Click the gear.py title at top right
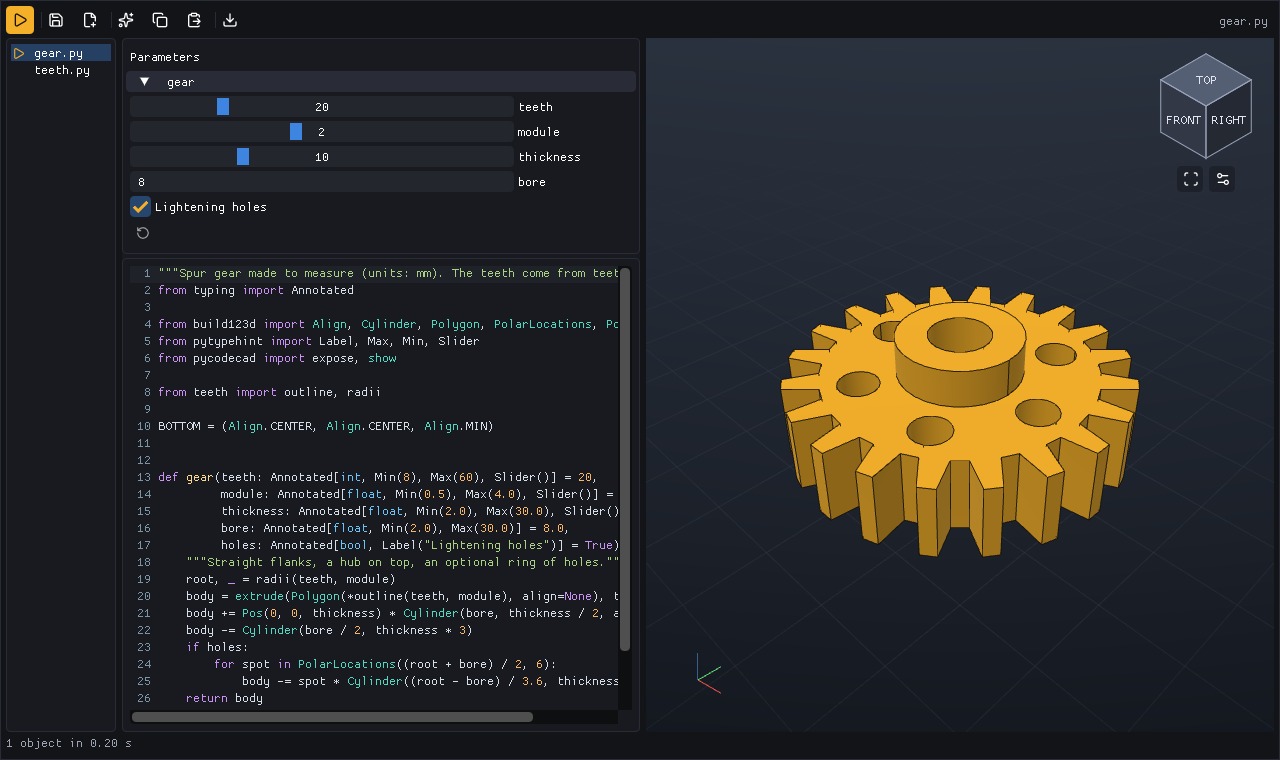The image size is (1280, 760). tap(1243, 21)
